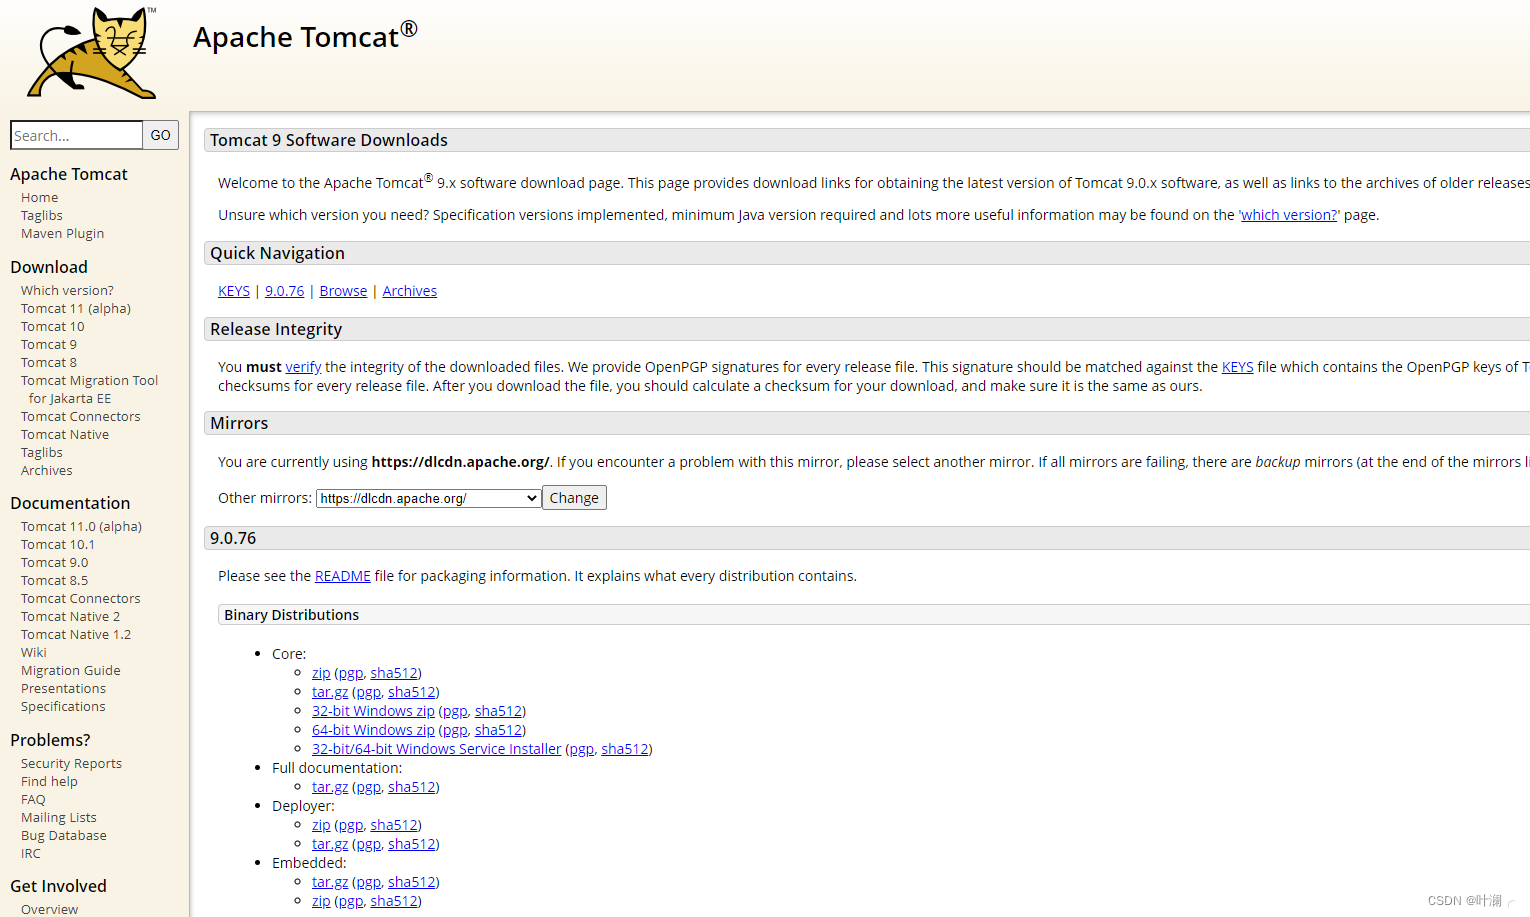Open the Maven Plugin sidebar link
Image resolution: width=1530 pixels, height=917 pixels.
[62, 232]
